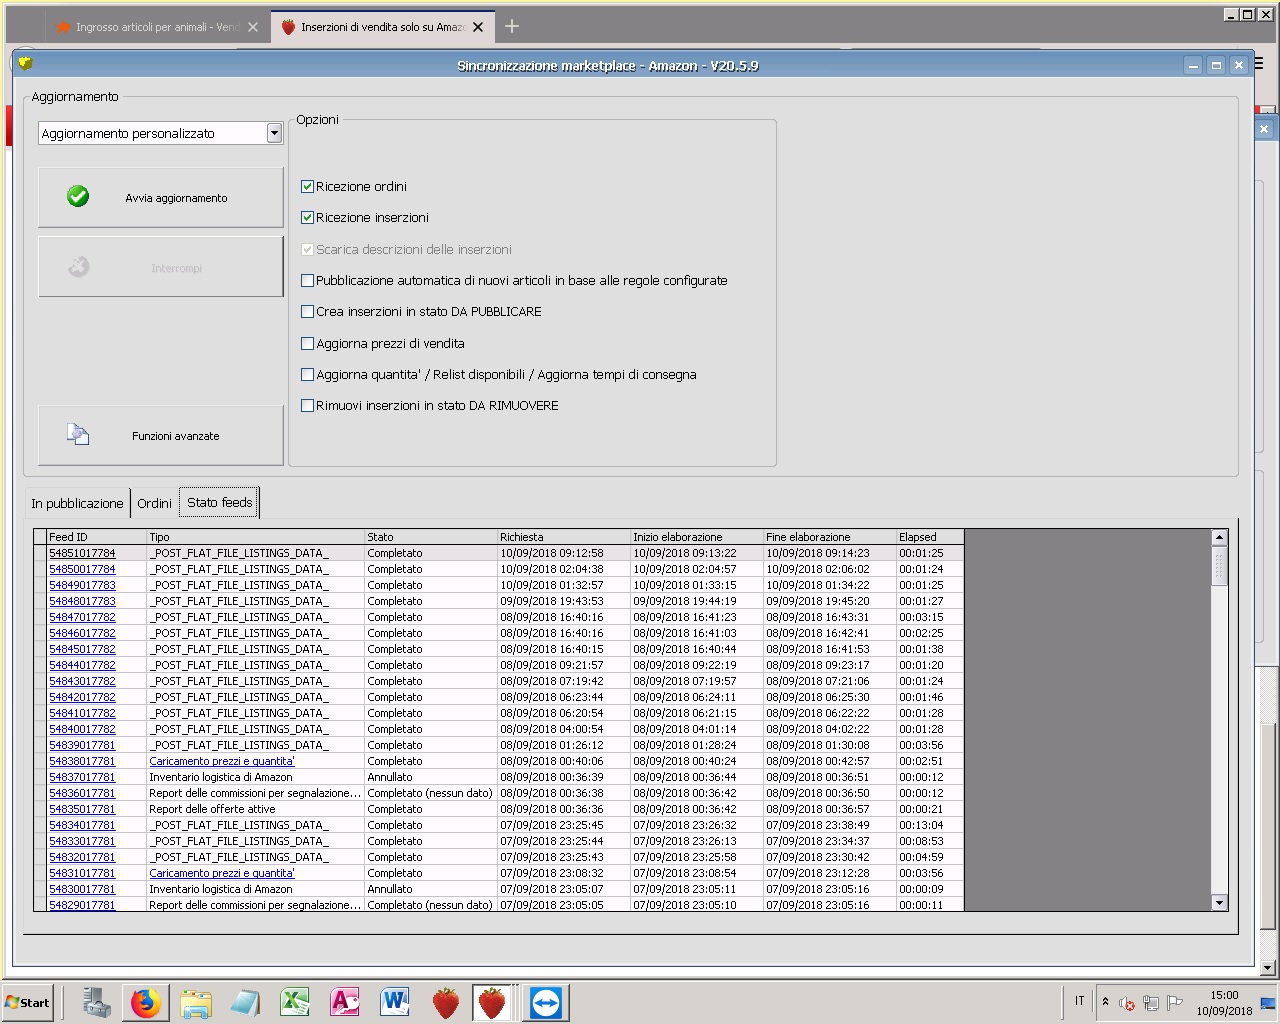The image size is (1280, 1024).
Task: Switch to Ingrosso articoli per animali tab
Action: (x=157, y=27)
